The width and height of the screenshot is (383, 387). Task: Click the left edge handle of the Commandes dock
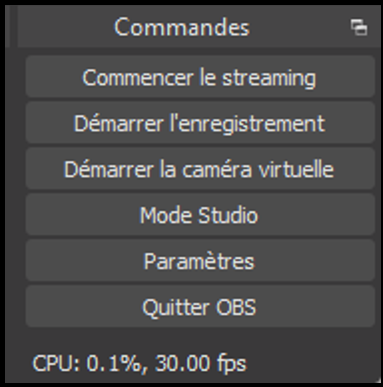pos(11,27)
